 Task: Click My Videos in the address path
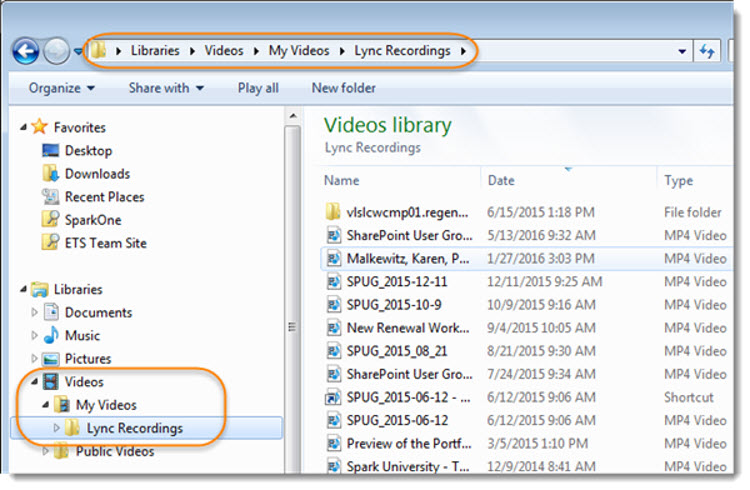[x=298, y=51]
